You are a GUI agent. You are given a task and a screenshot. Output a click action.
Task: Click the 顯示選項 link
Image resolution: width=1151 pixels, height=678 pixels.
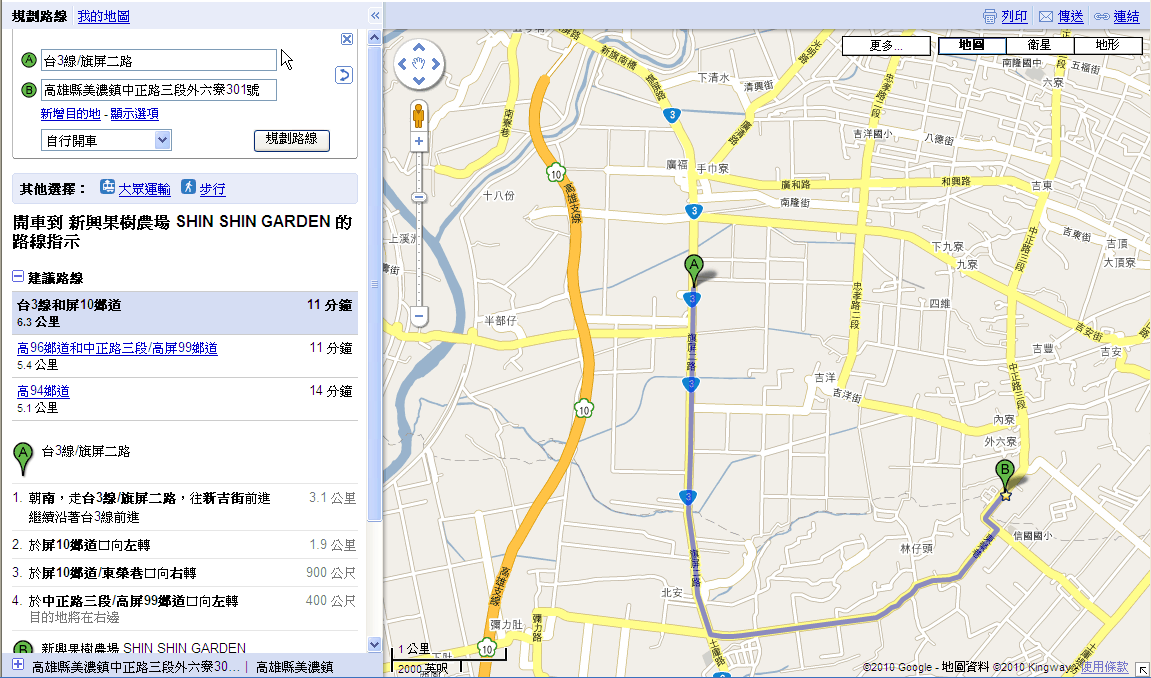[x=134, y=114]
